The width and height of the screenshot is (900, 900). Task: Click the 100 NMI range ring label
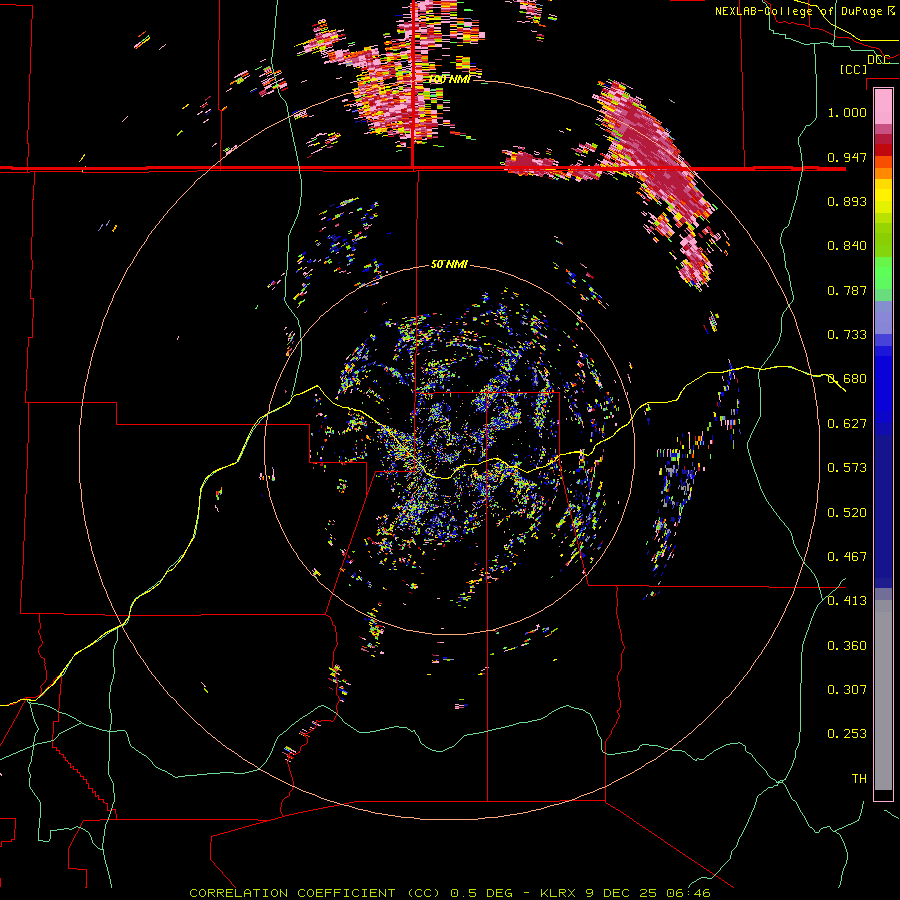click(x=449, y=79)
